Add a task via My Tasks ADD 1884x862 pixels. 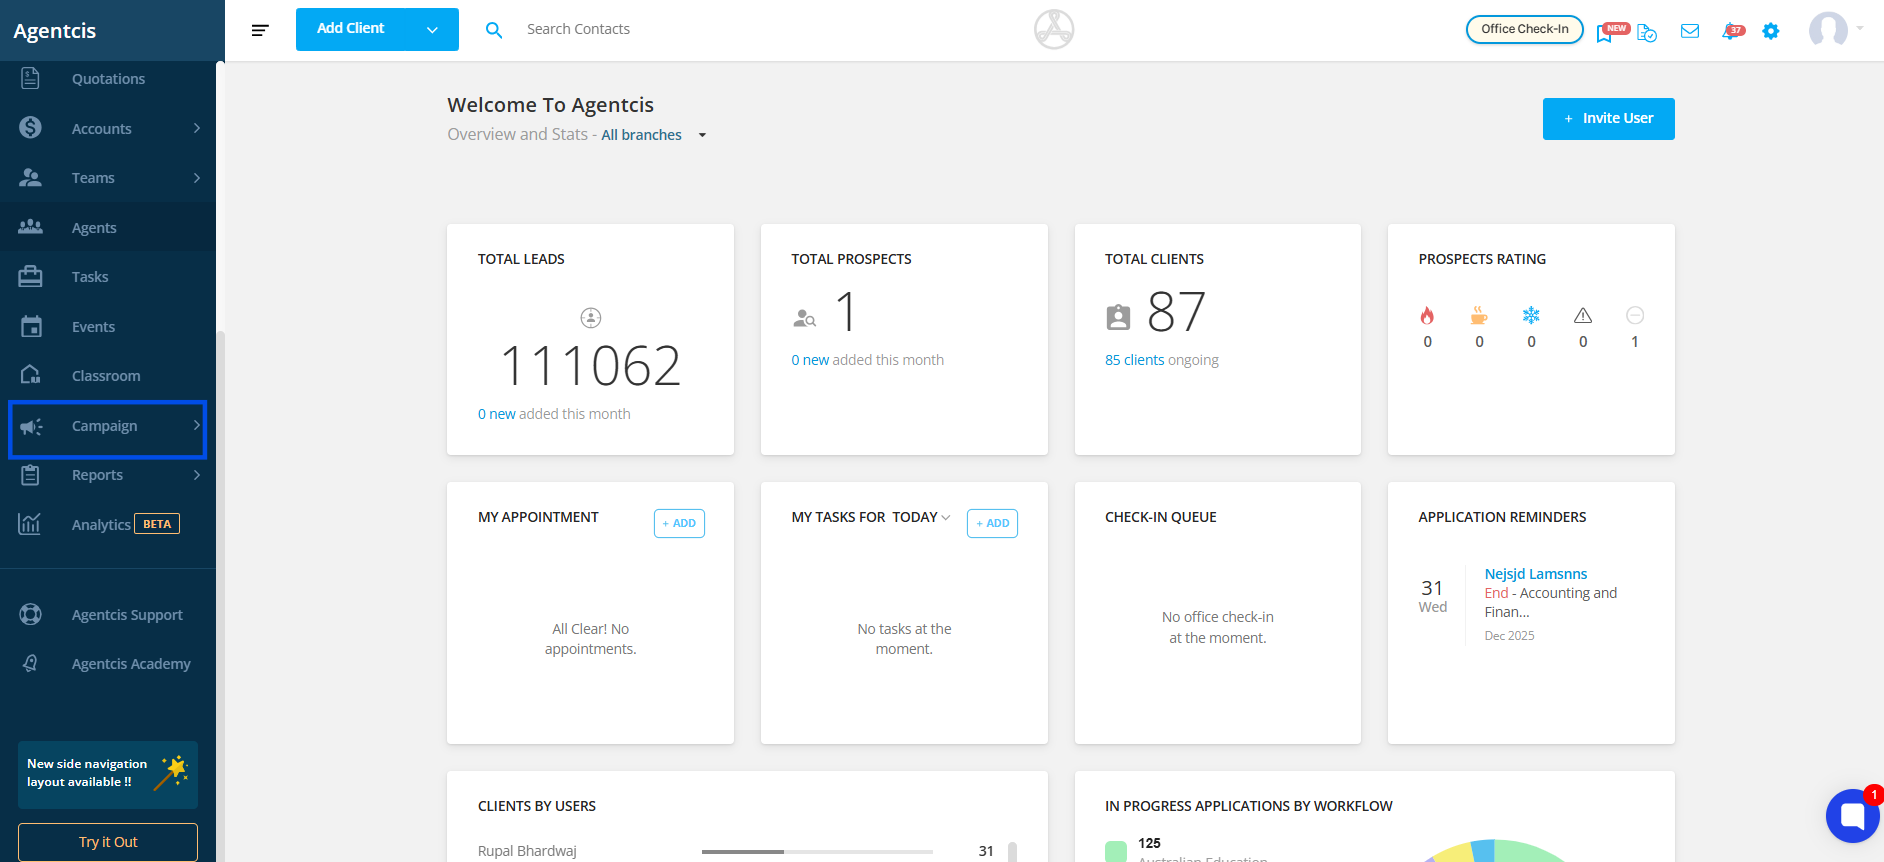[992, 523]
